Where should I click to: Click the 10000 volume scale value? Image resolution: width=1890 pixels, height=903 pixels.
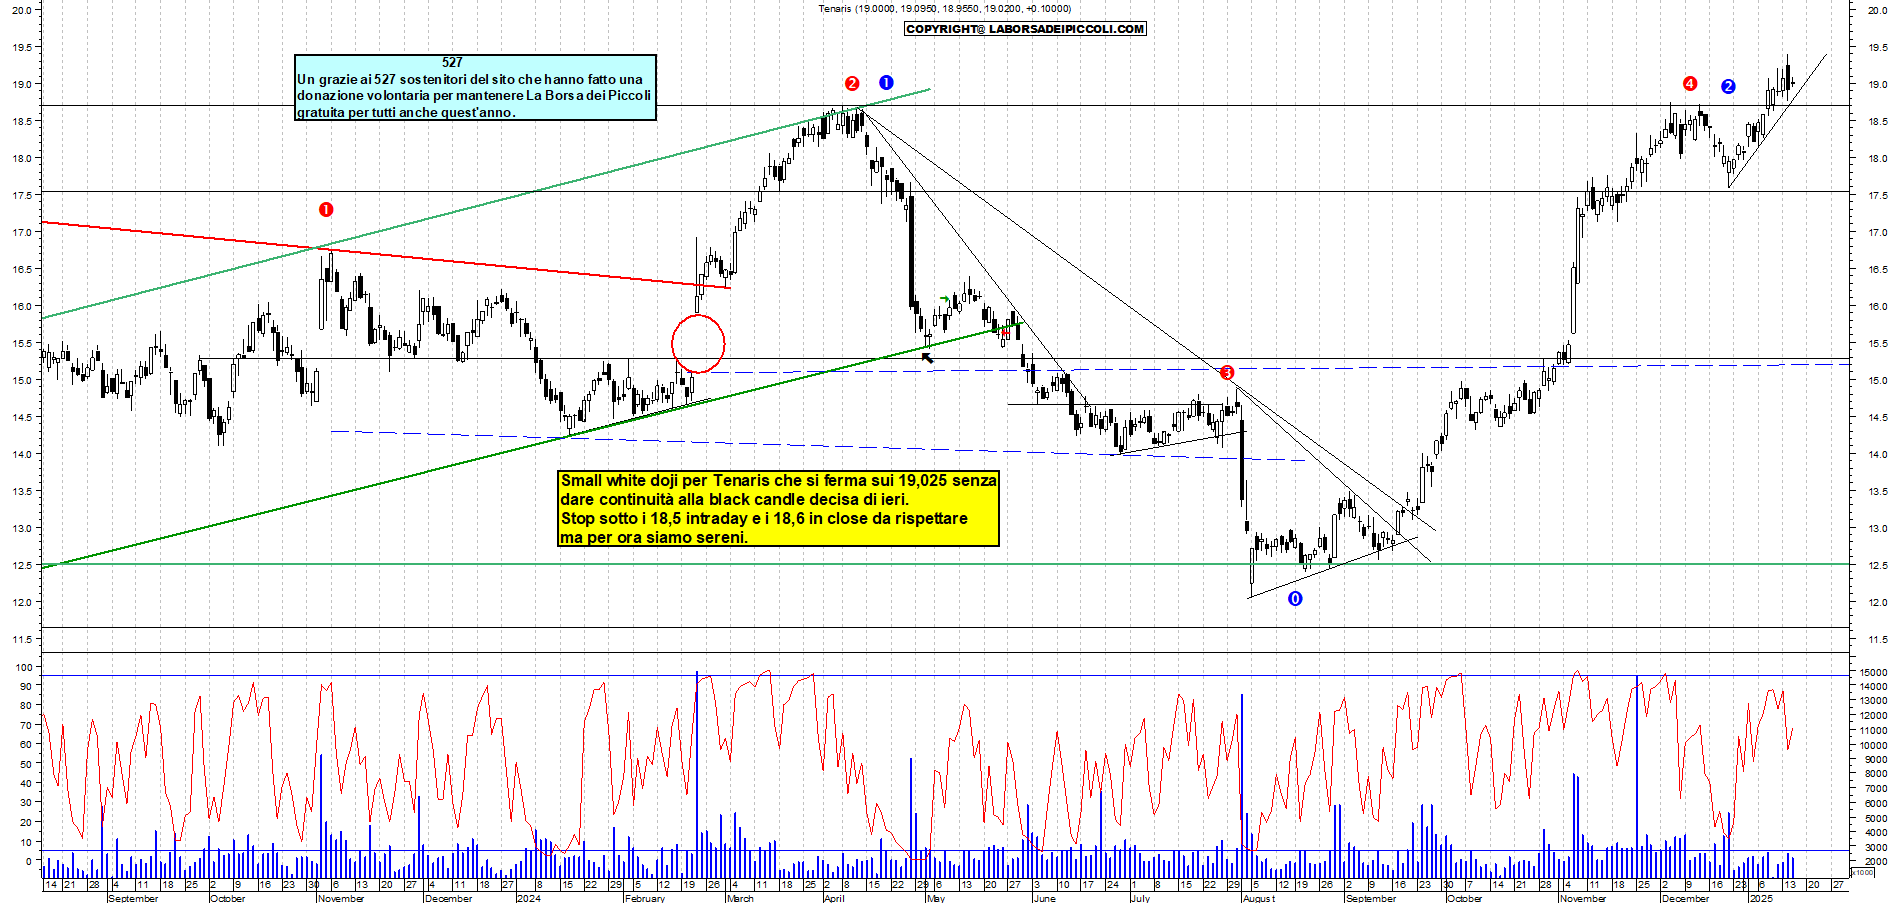coord(1873,745)
